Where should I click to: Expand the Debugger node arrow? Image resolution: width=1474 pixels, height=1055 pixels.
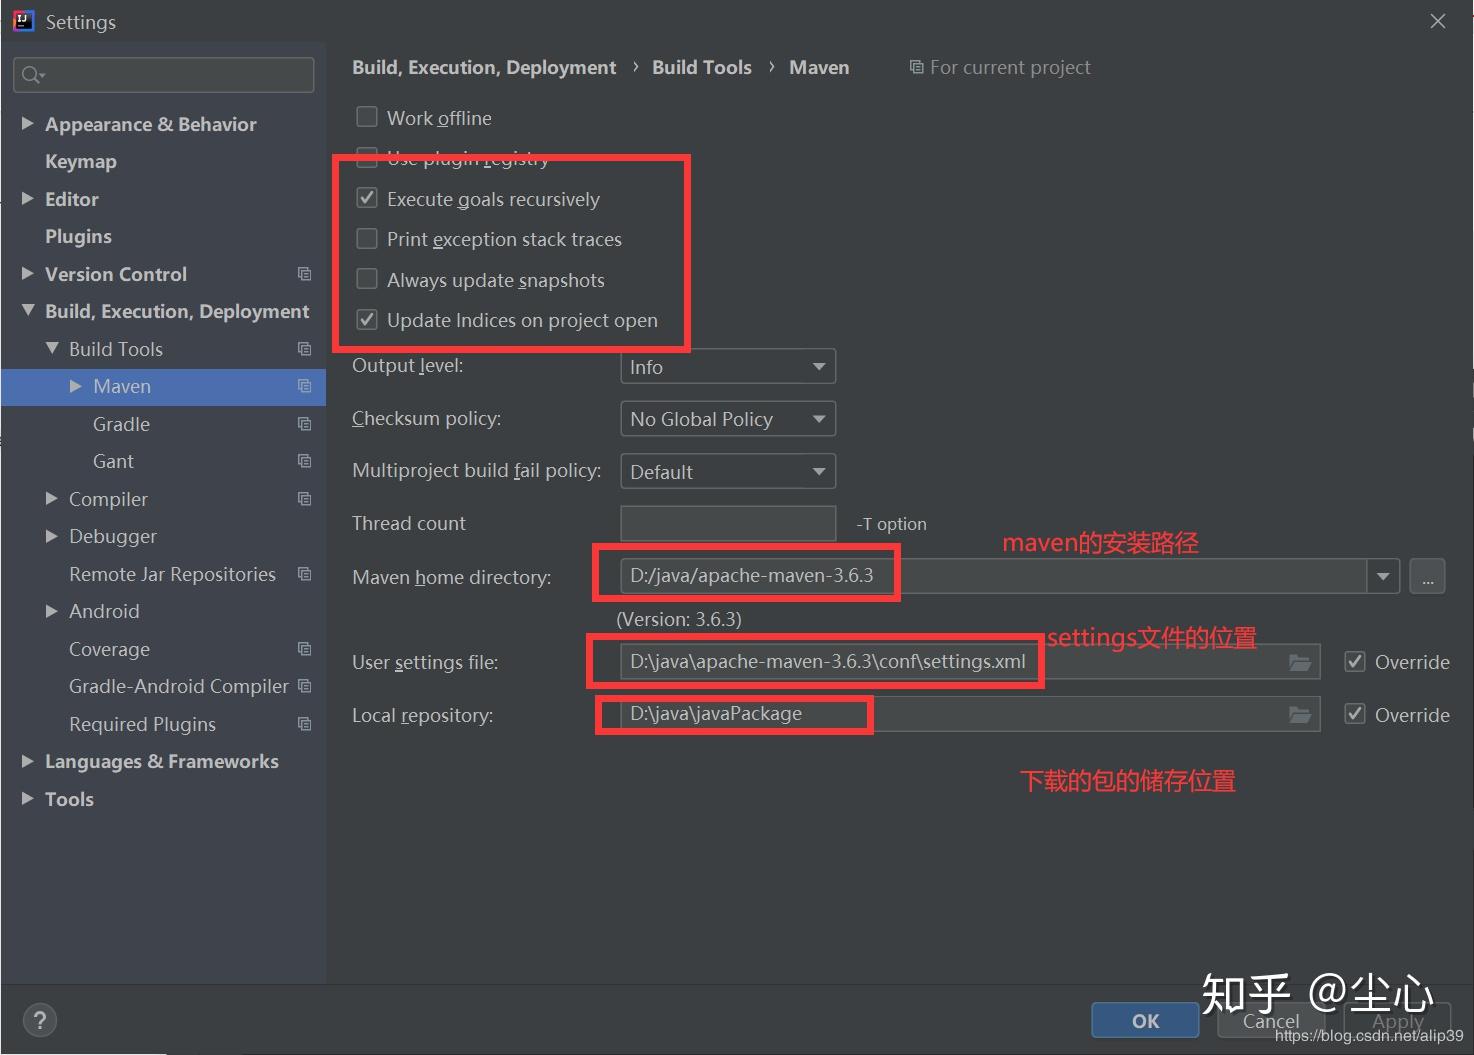(52, 536)
